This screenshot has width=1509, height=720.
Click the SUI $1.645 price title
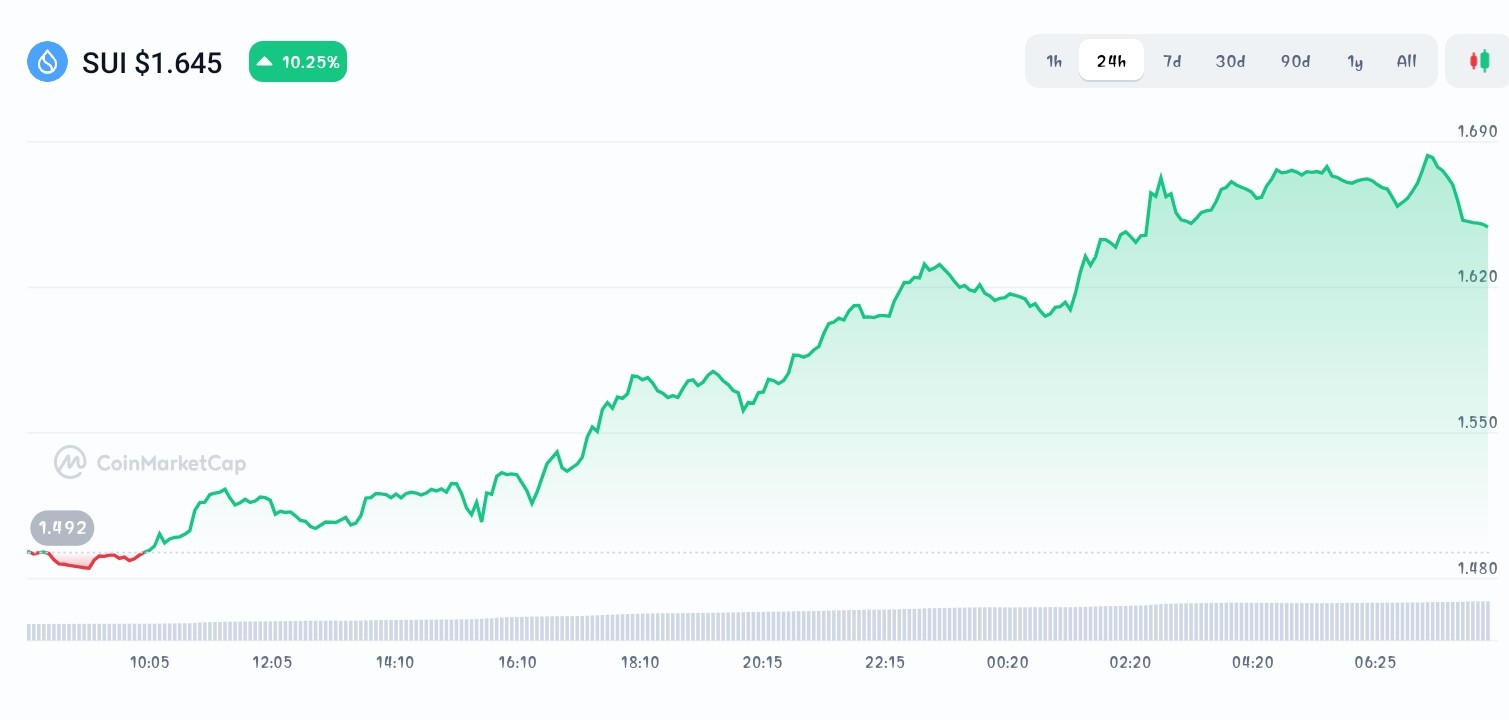click(x=152, y=63)
